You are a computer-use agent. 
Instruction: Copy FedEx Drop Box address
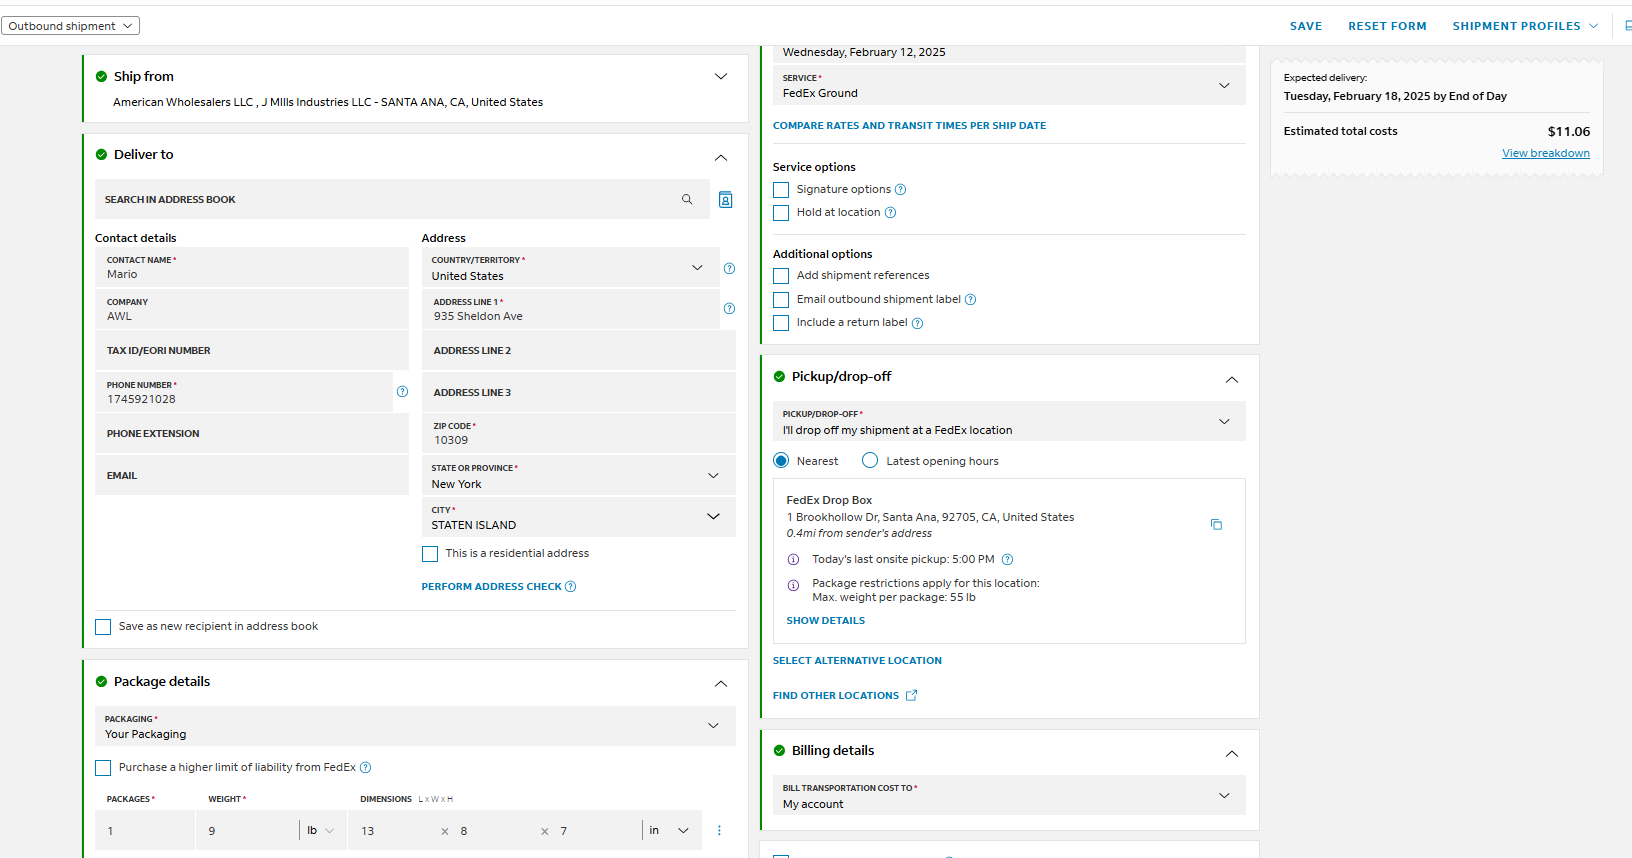coord(1216,524)
